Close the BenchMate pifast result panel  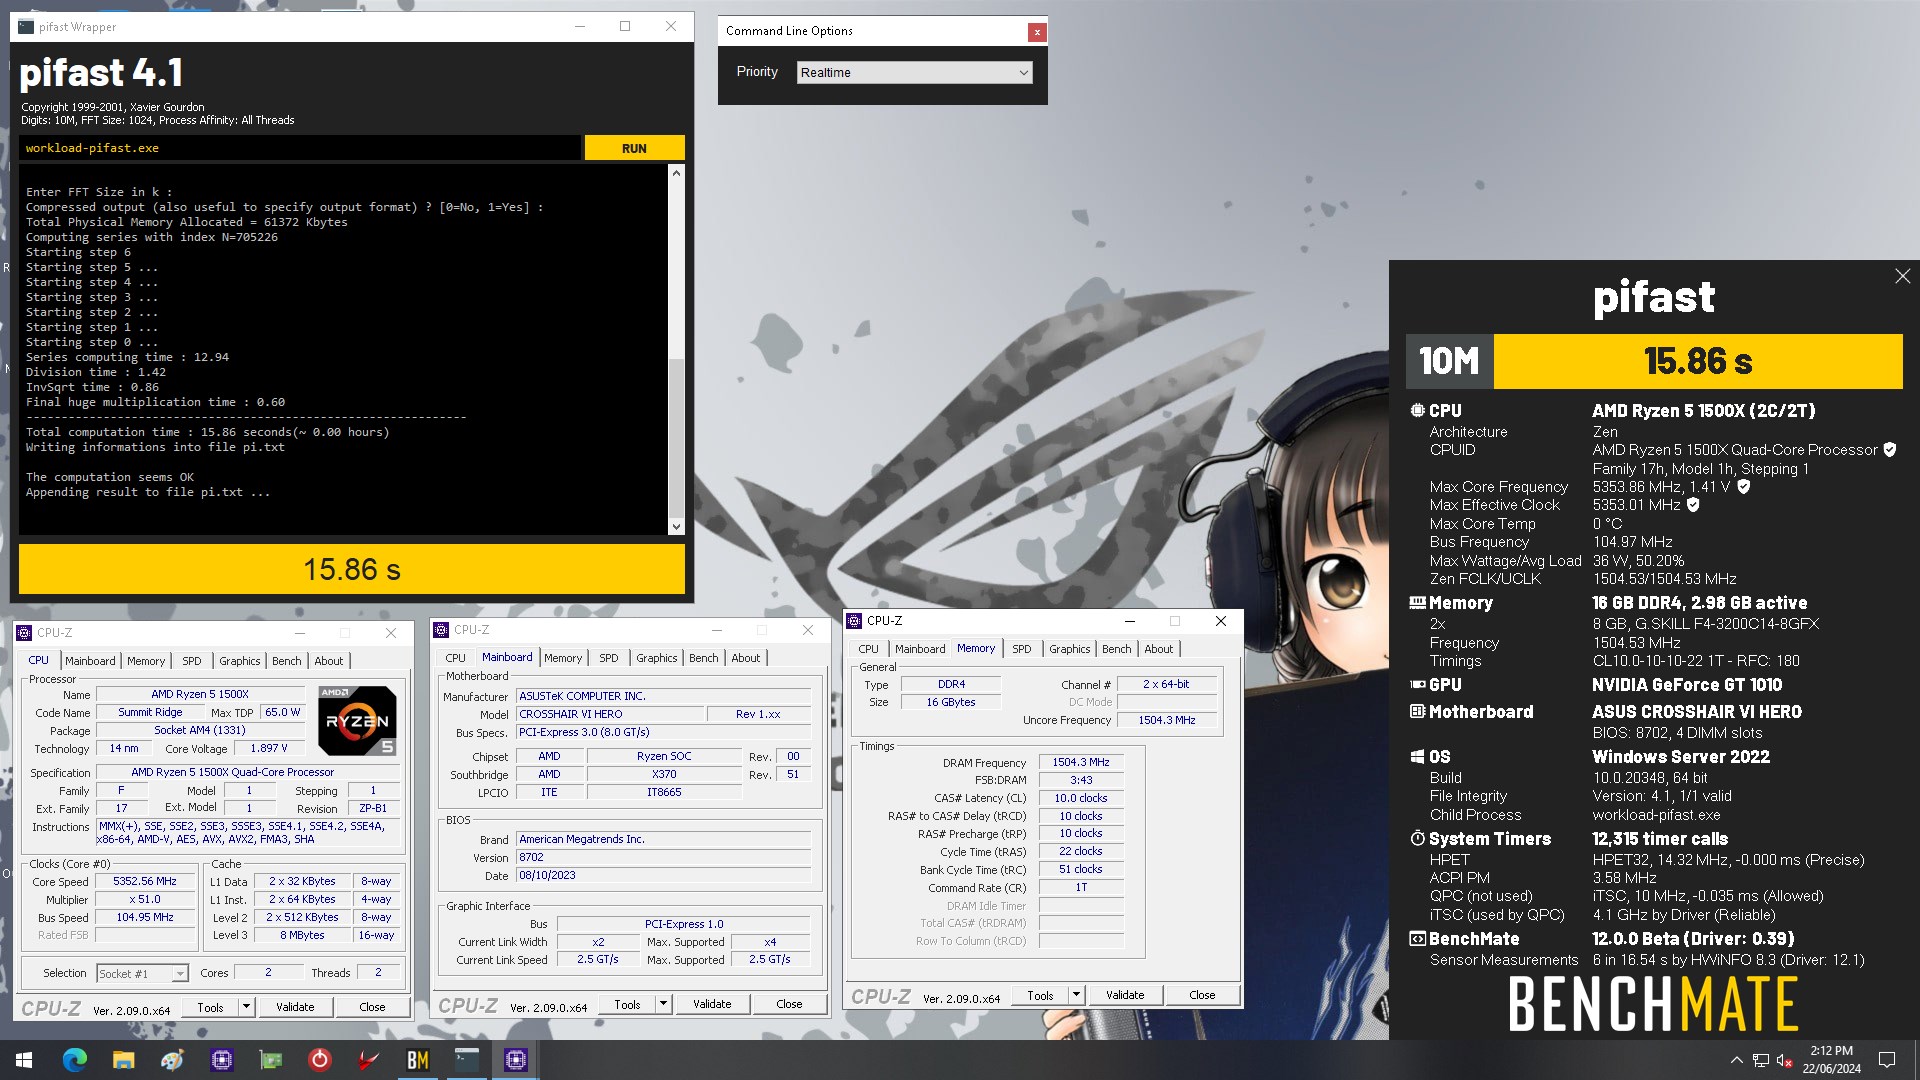1902,276
